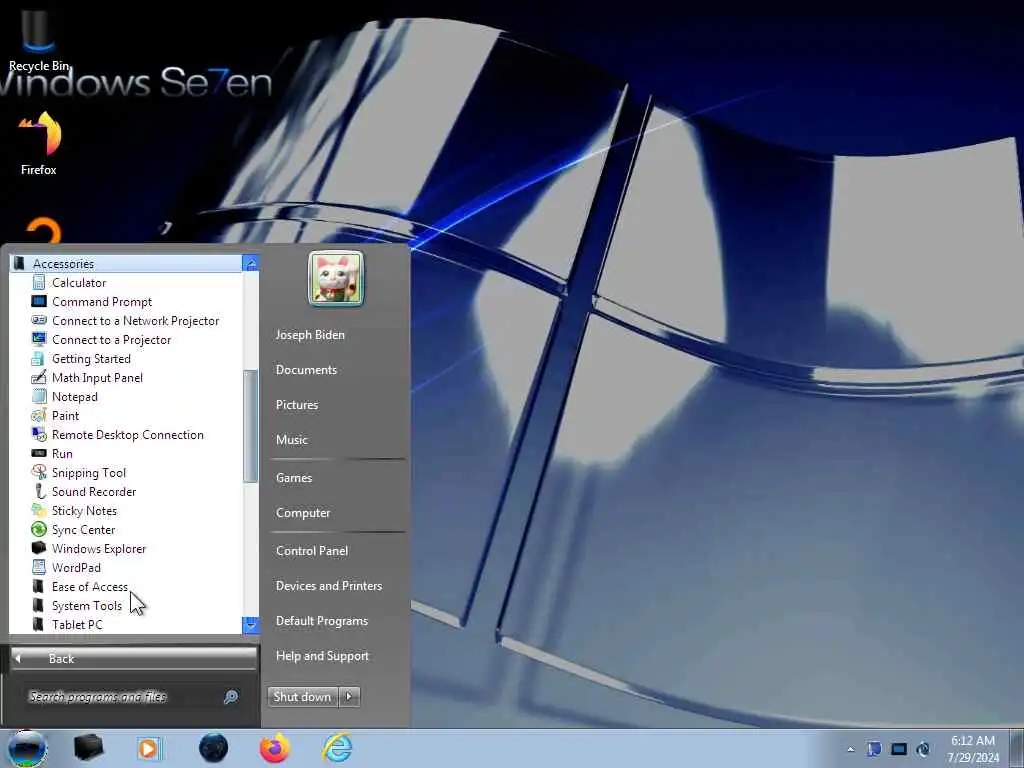Launch Command Prompt icon
Screen dimensions: 1024x768
pos(39,302)
